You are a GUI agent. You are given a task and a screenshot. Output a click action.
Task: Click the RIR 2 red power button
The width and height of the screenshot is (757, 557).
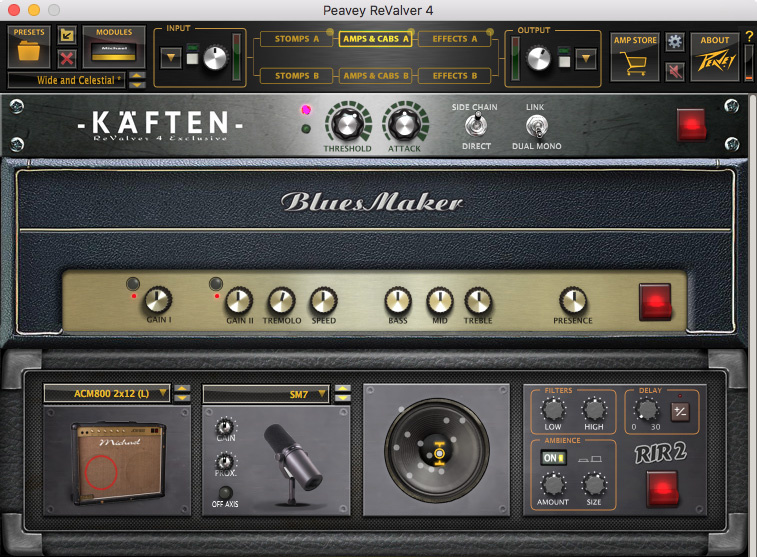click(662, 488)
